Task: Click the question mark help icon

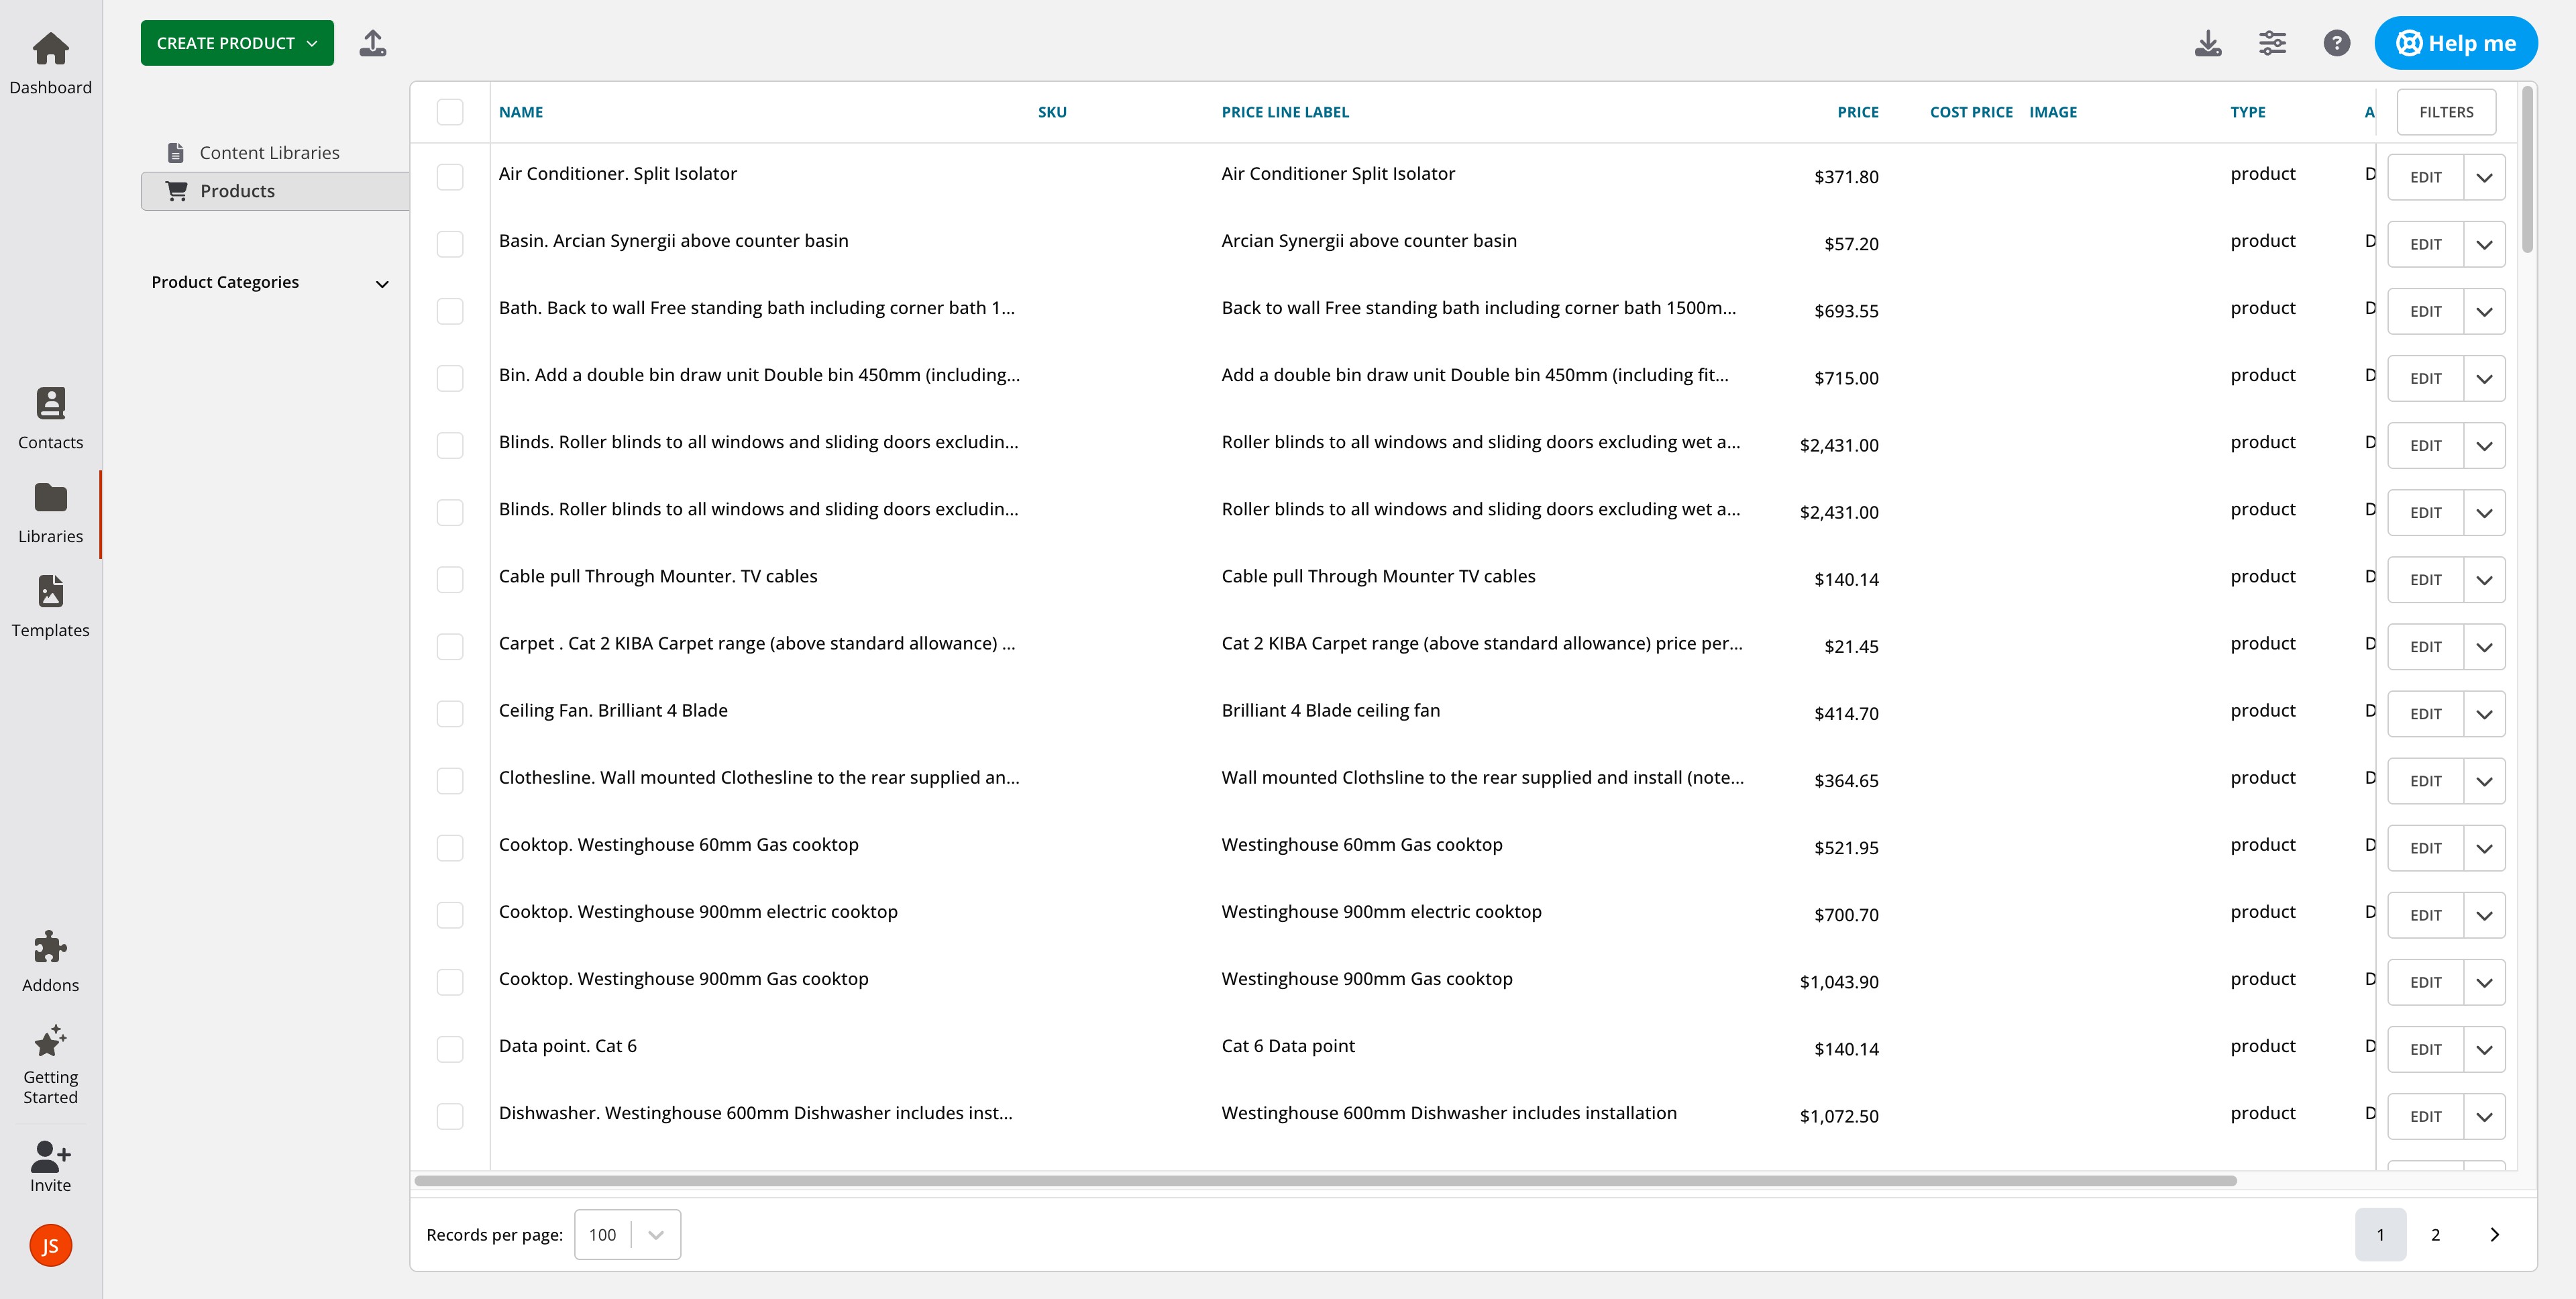Action: point(2336,43)
